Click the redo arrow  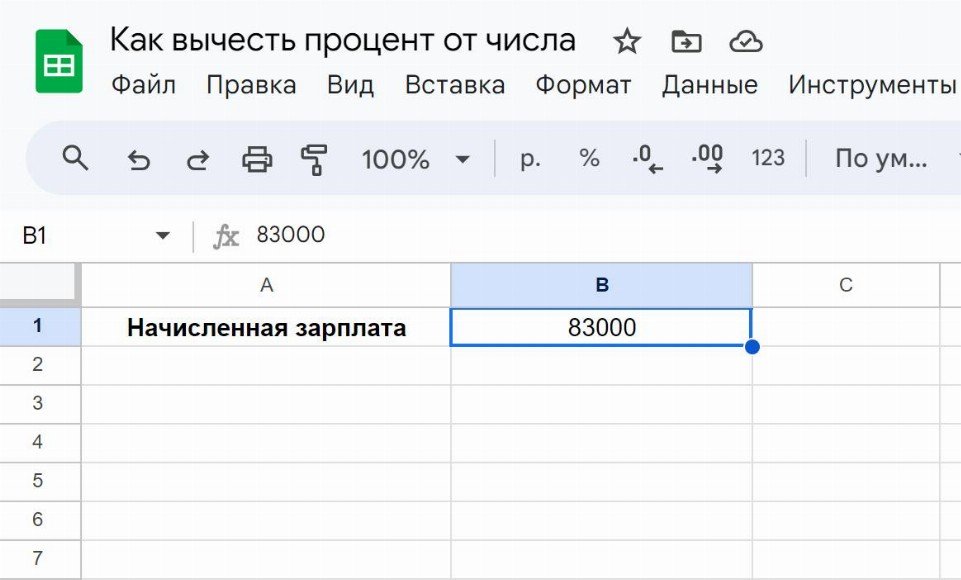[x=198, y=159]
